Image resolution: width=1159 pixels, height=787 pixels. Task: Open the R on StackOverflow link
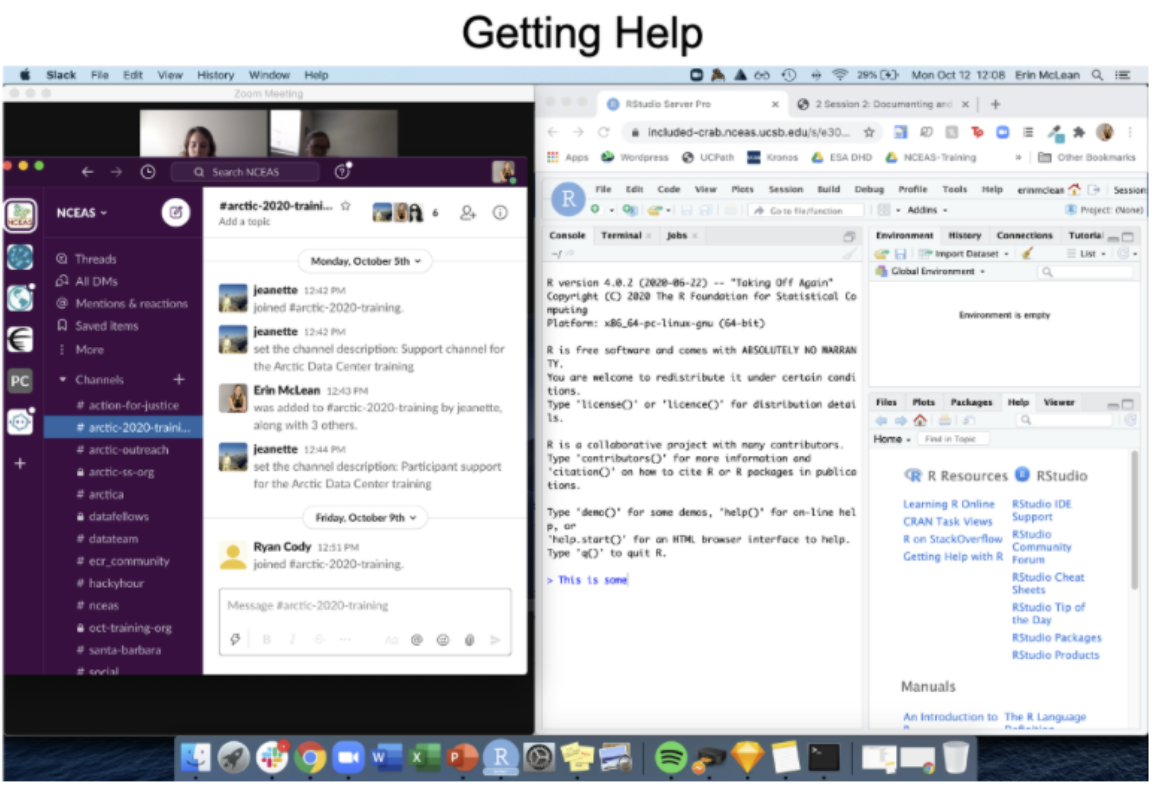click(952, 539)
